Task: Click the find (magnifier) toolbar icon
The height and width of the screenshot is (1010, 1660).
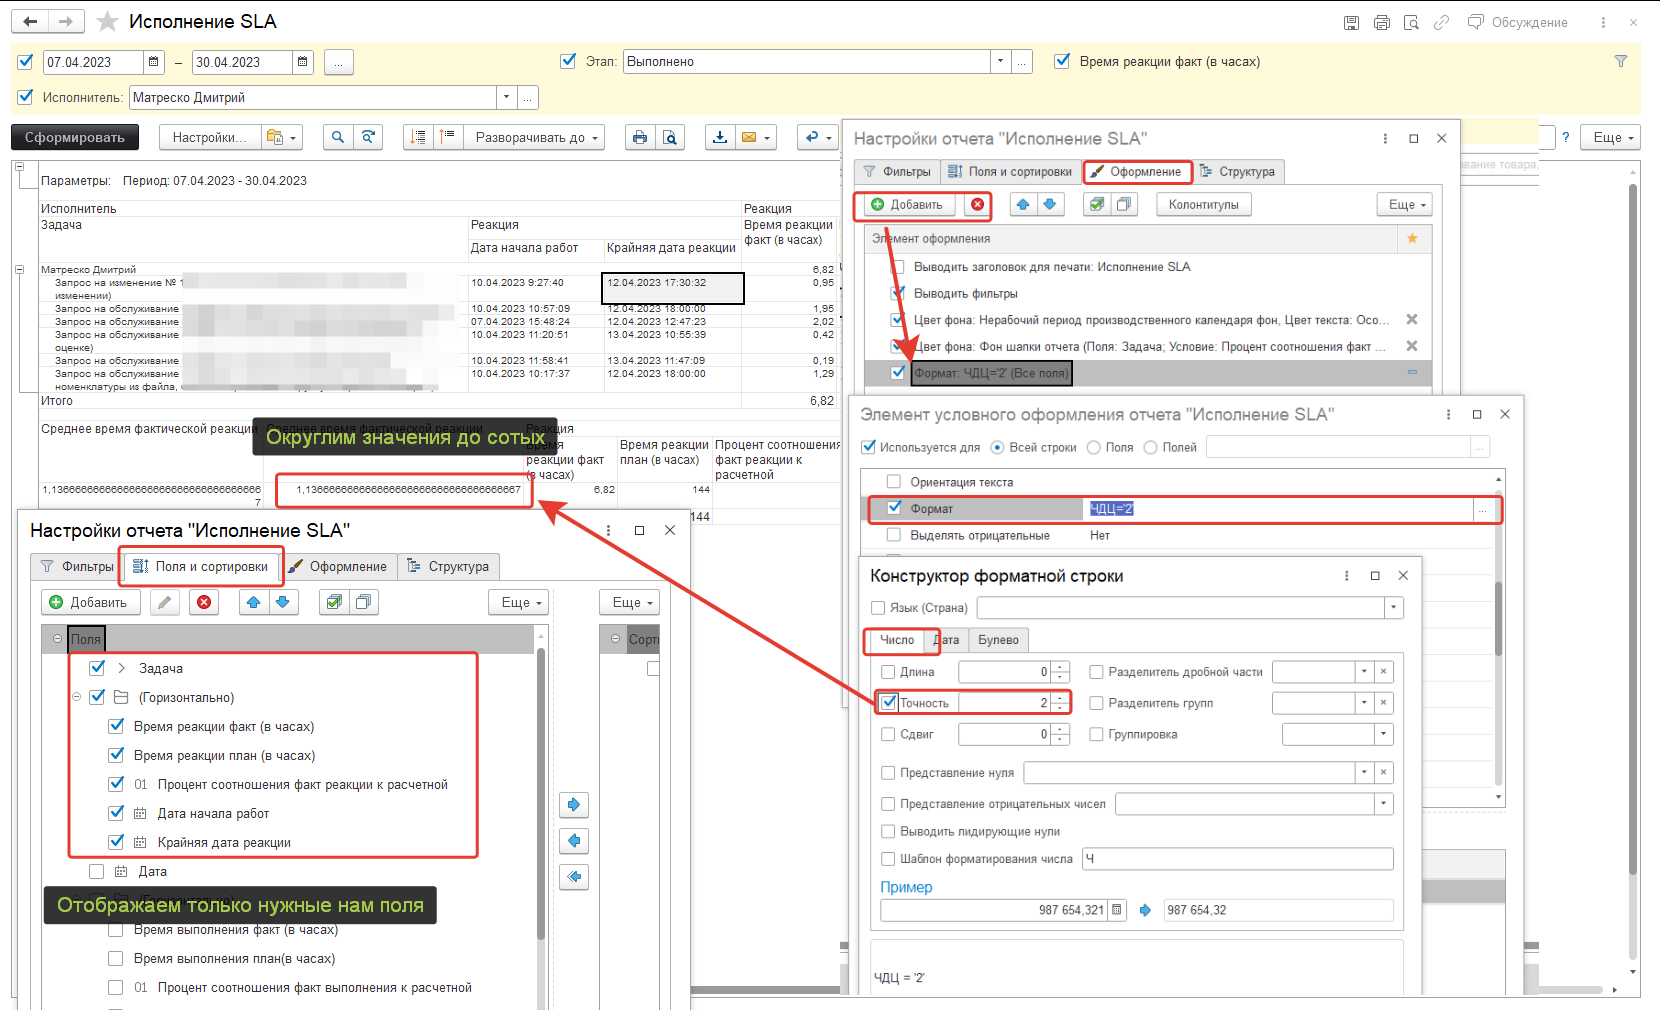Action: pyautogui.click(x=338, y=137)
